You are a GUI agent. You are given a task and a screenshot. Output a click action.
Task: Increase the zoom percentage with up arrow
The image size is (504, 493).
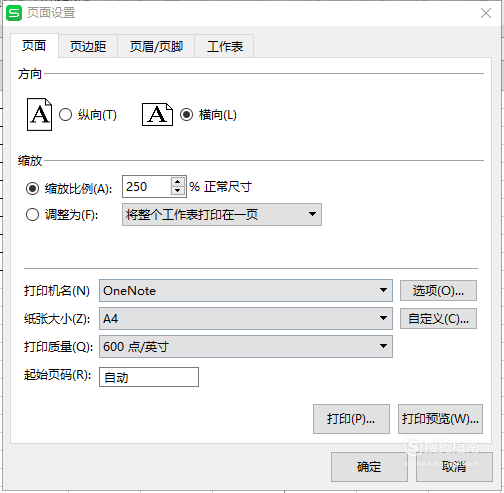[x=178, y=182]
